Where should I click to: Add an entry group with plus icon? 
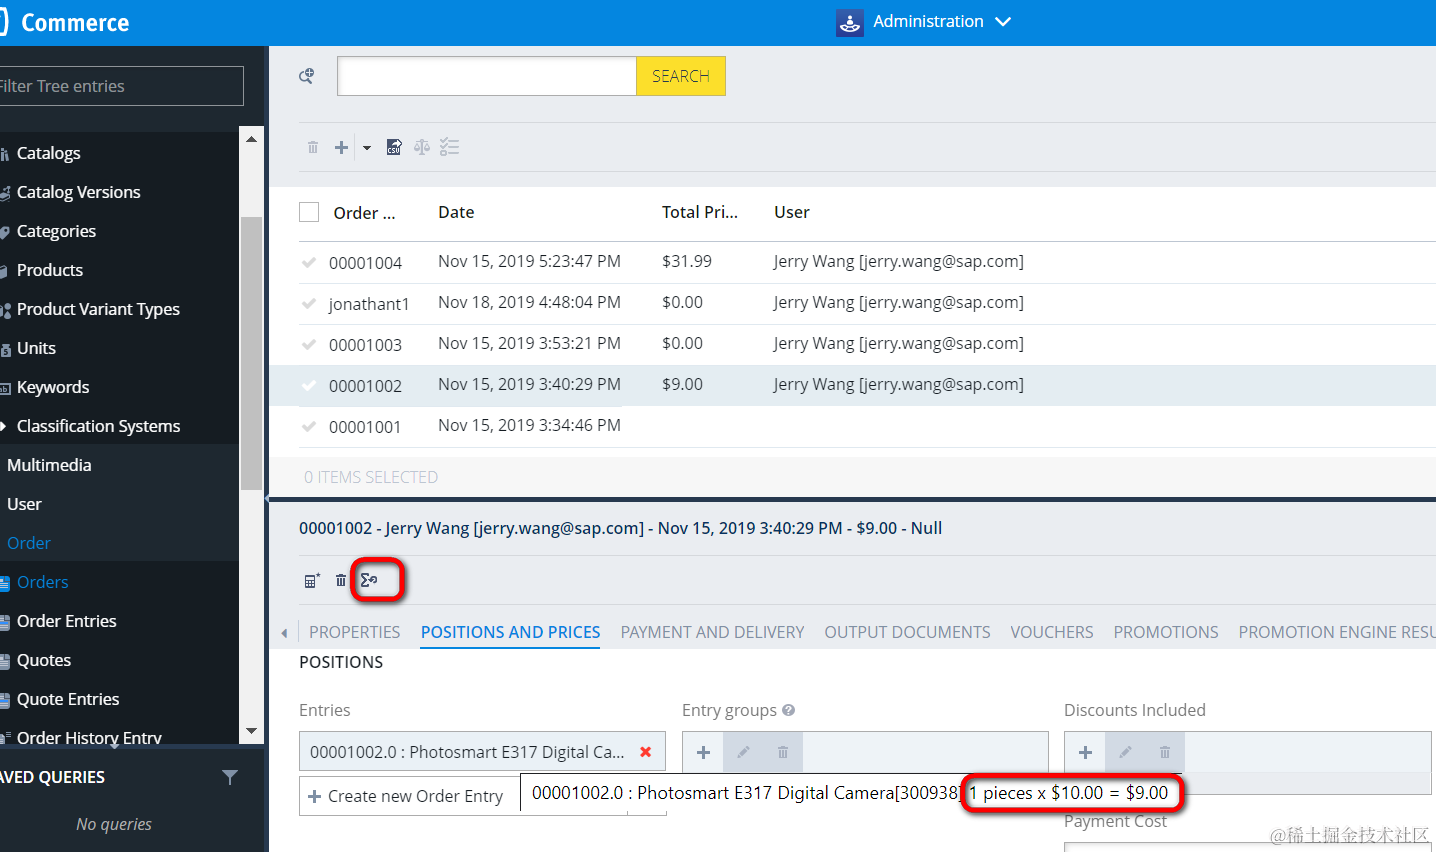[x=703, y=752]
